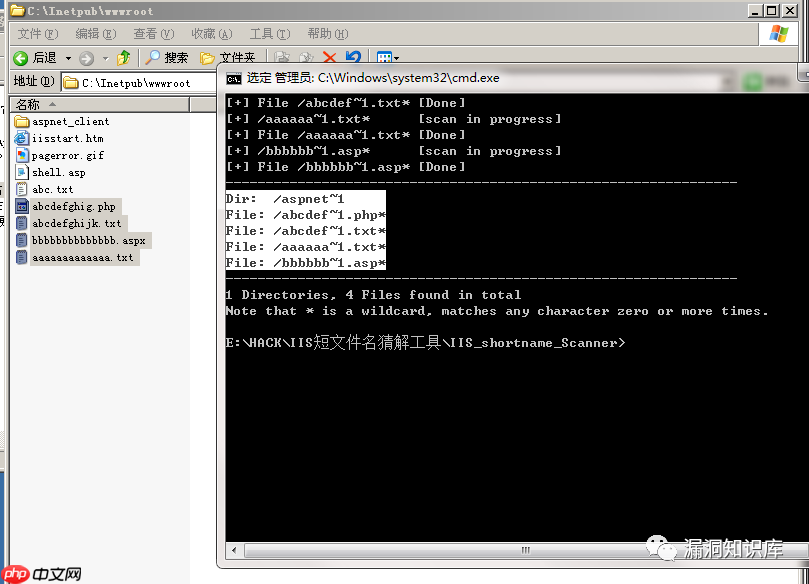809x584 pixels.
Task: Click '1 Directories, 4 Files found in total'
Action: pos(374,295)
